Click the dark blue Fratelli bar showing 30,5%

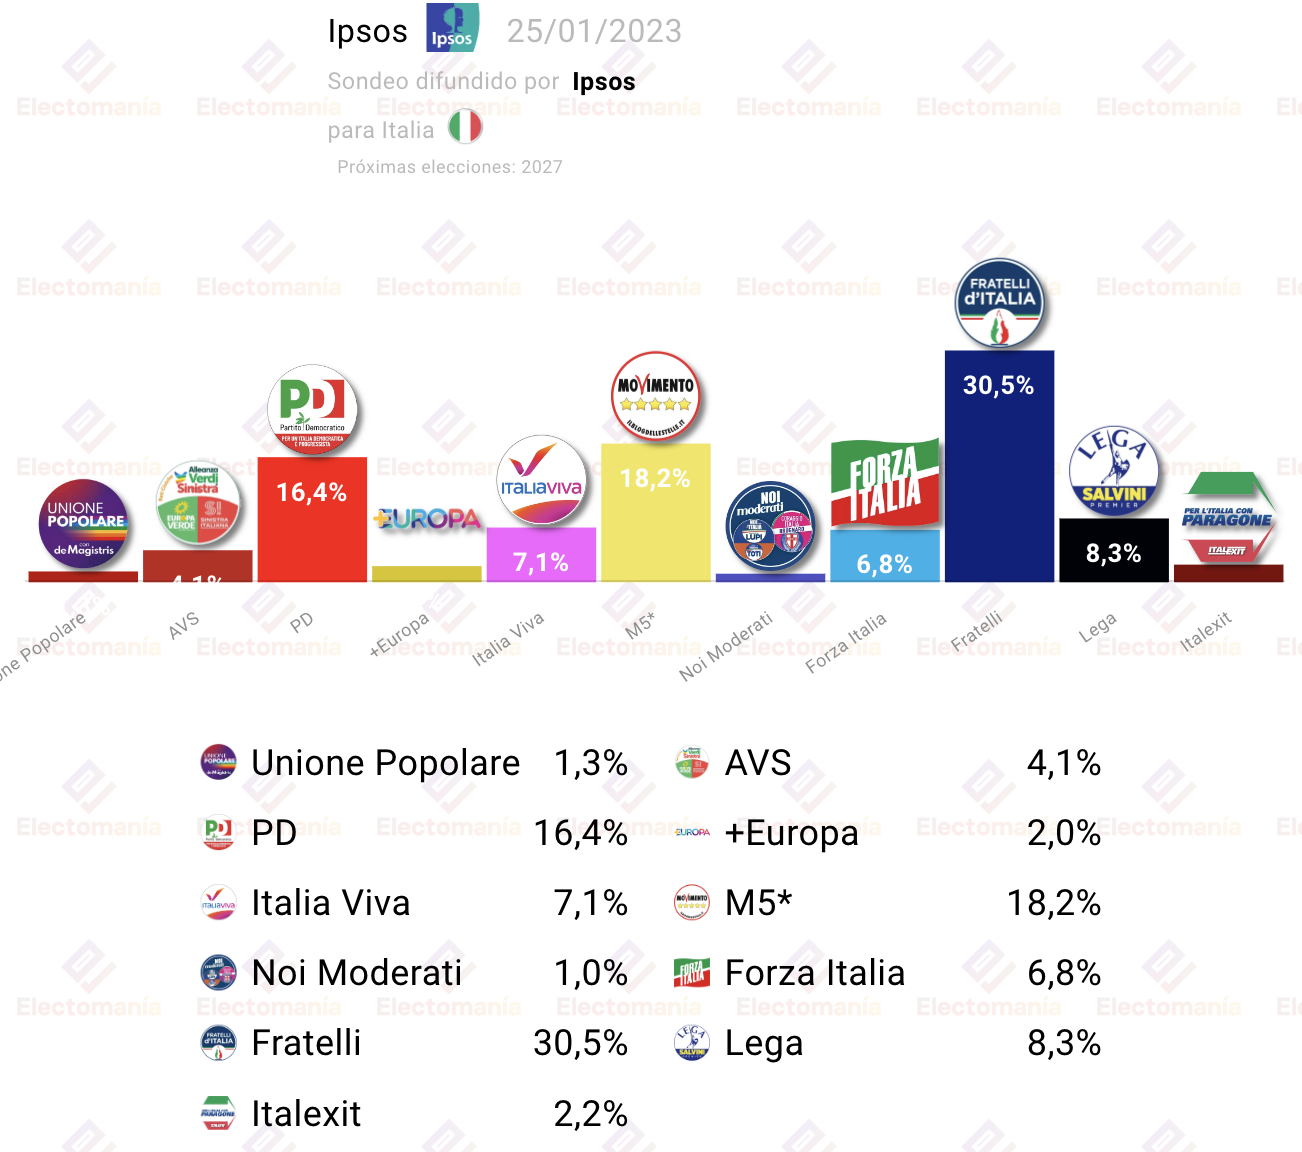999,466
